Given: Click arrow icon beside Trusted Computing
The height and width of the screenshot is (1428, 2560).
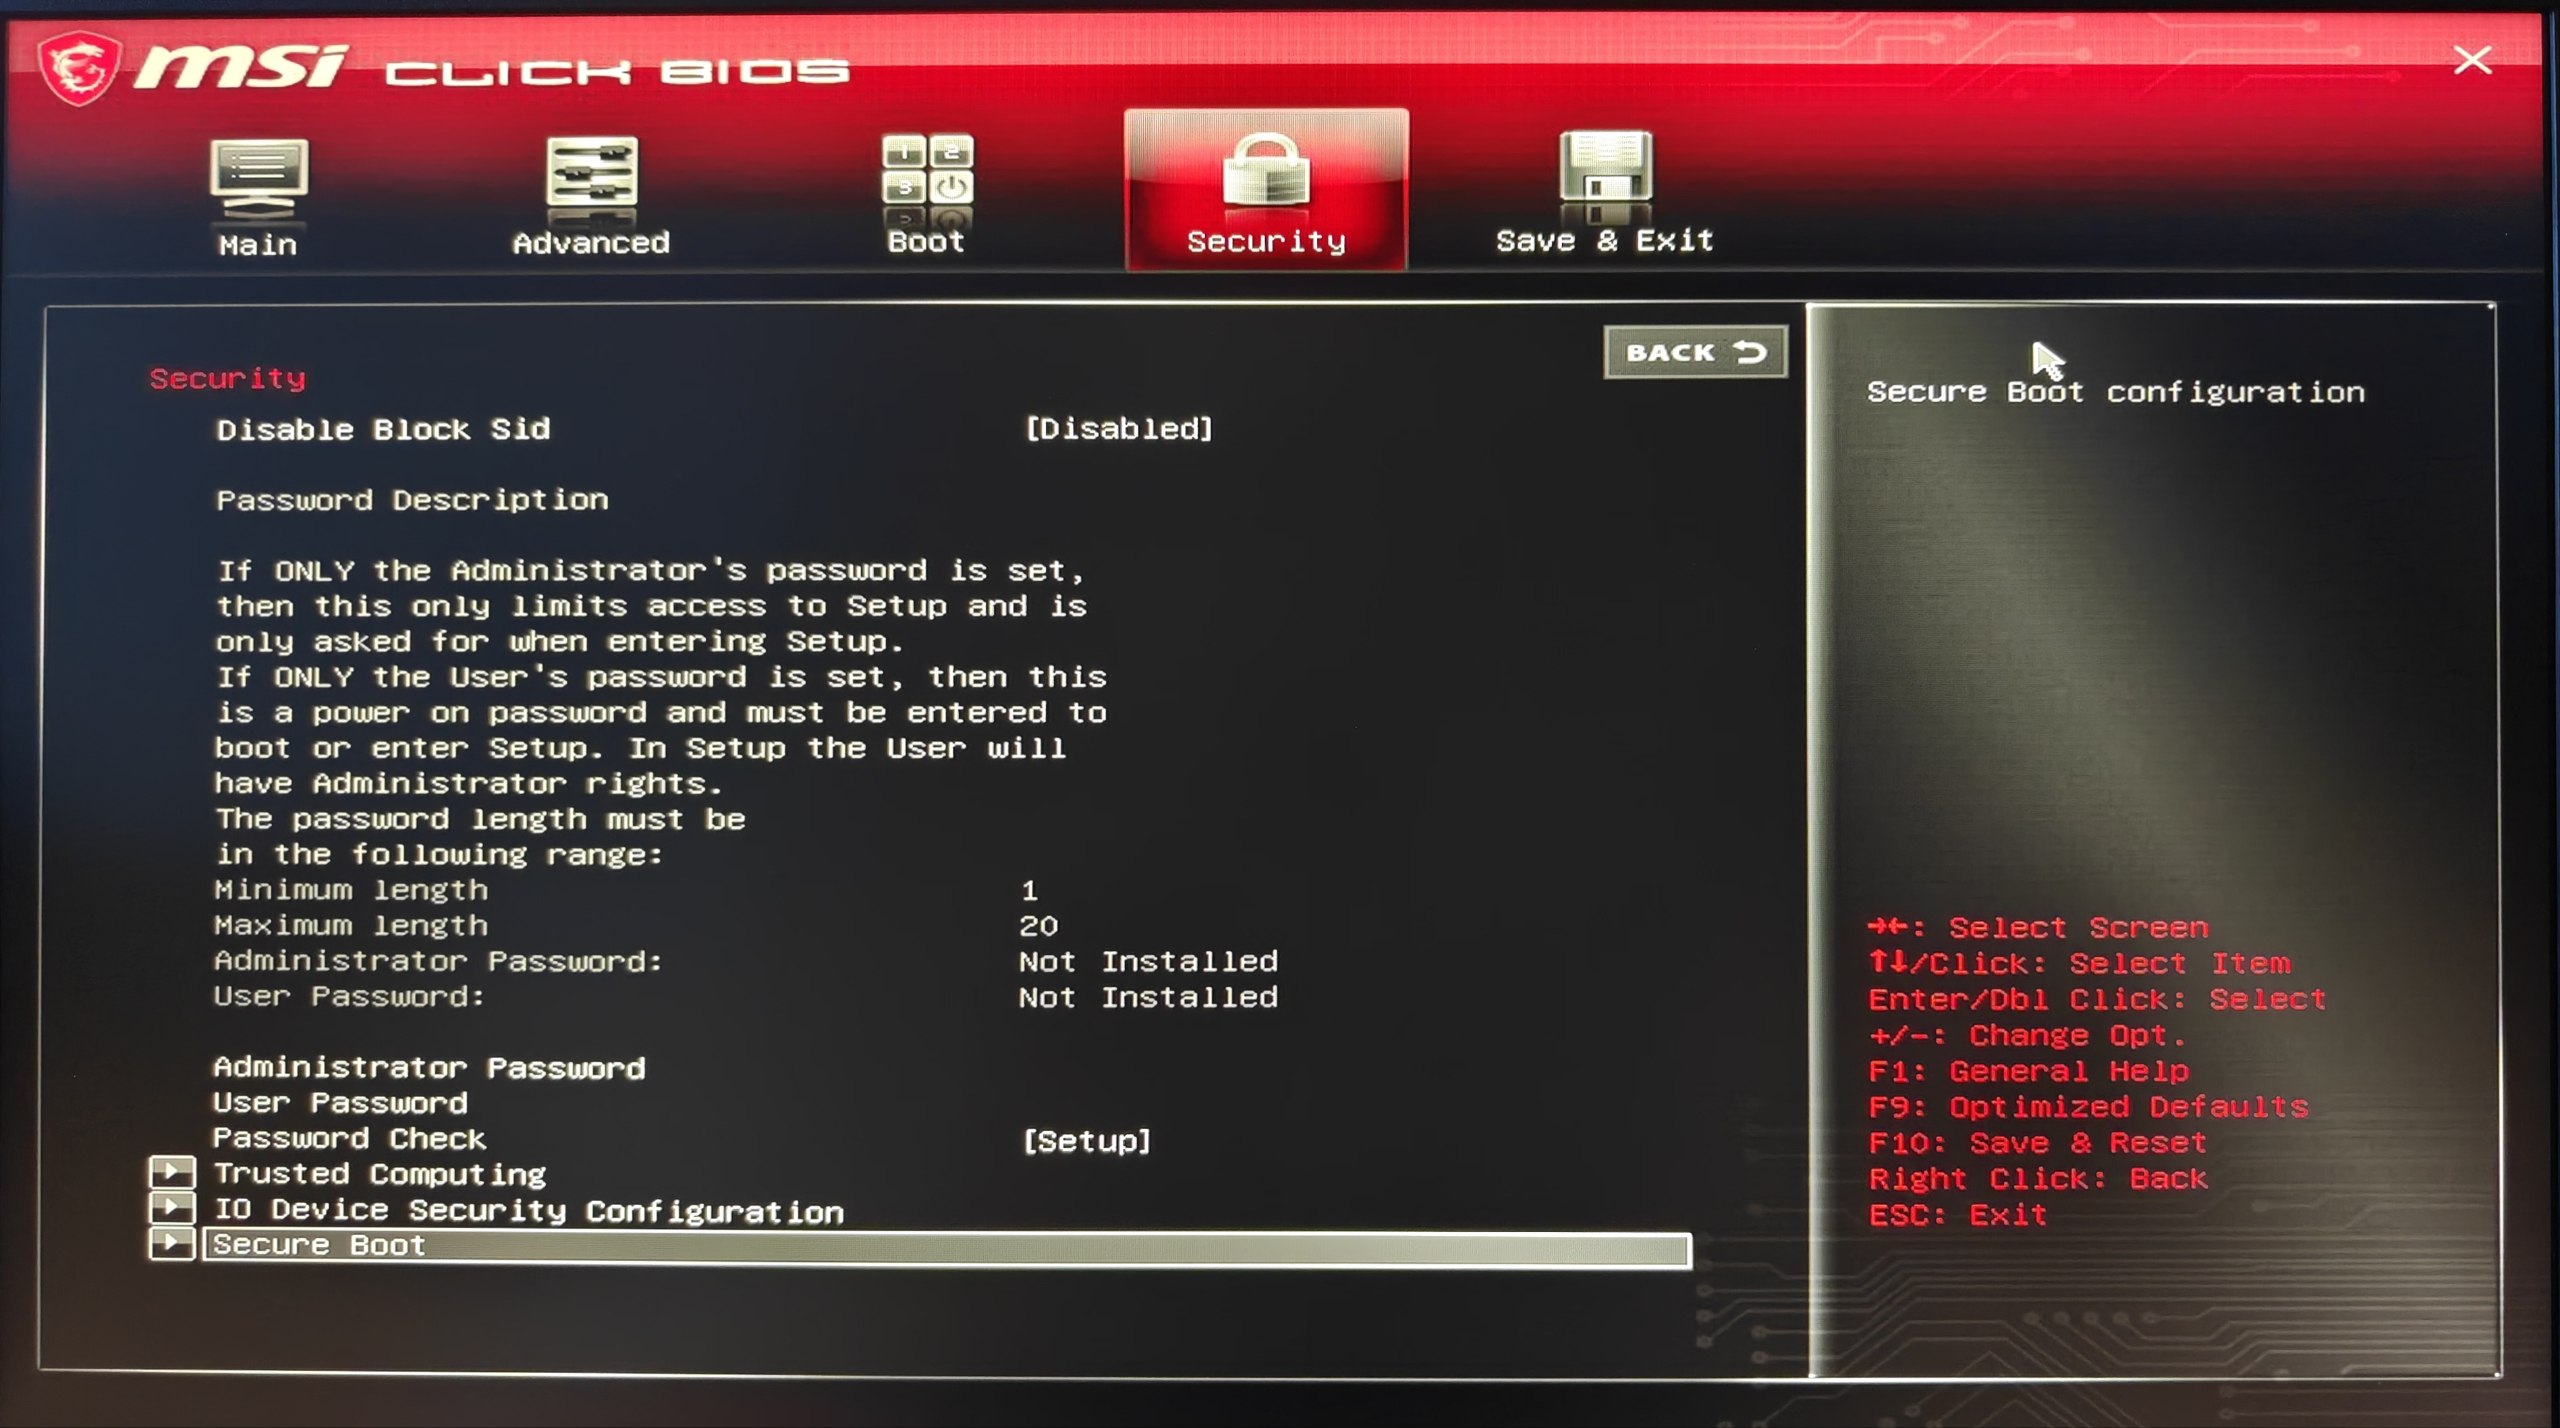Looking at the screenshot, I should pos(172,1172).
